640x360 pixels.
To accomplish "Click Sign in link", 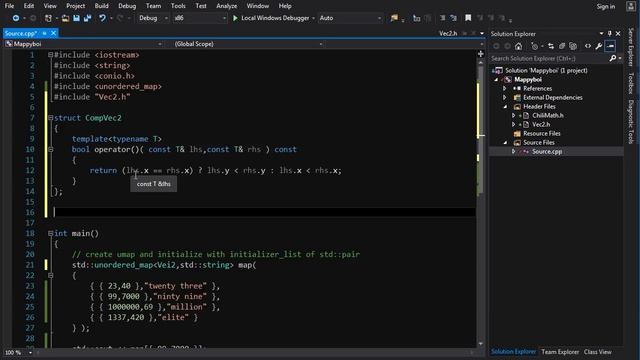I will point(606,6).
